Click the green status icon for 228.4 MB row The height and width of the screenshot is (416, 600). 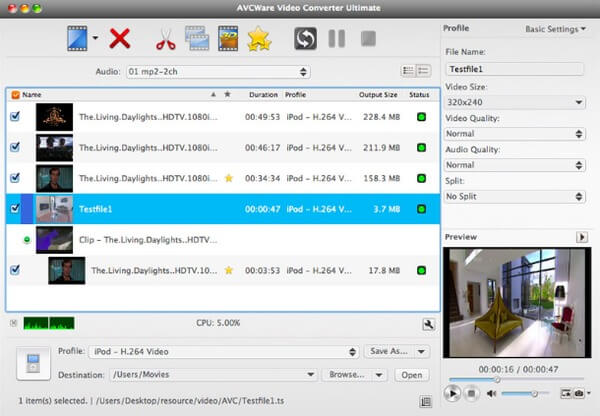point(421,117)
